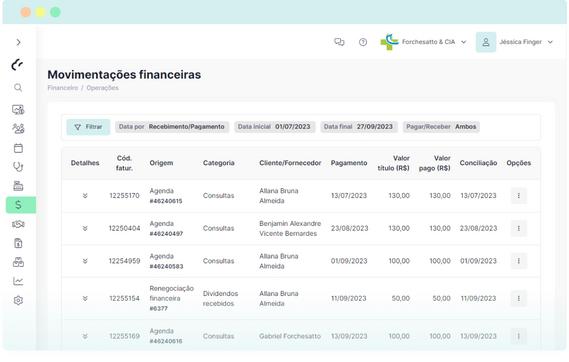The image size is (569, 362).
Task: Open the reports line chart icon
Action: point(18,281)
